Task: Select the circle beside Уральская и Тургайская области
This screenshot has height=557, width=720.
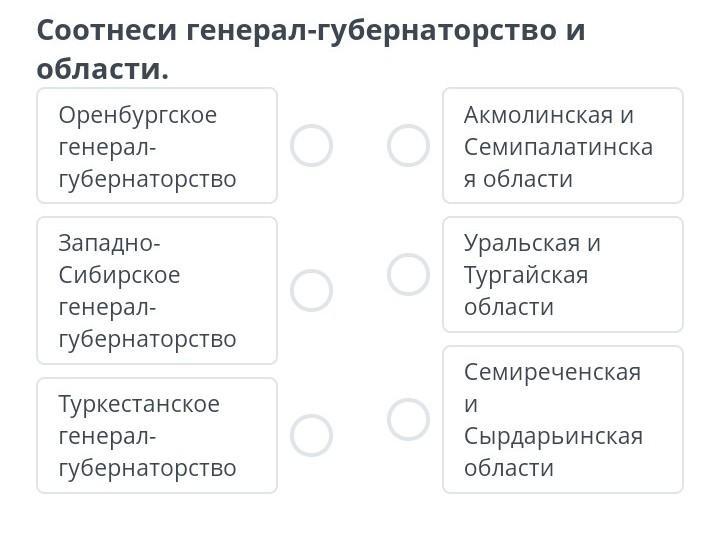Action: point(408,274)
